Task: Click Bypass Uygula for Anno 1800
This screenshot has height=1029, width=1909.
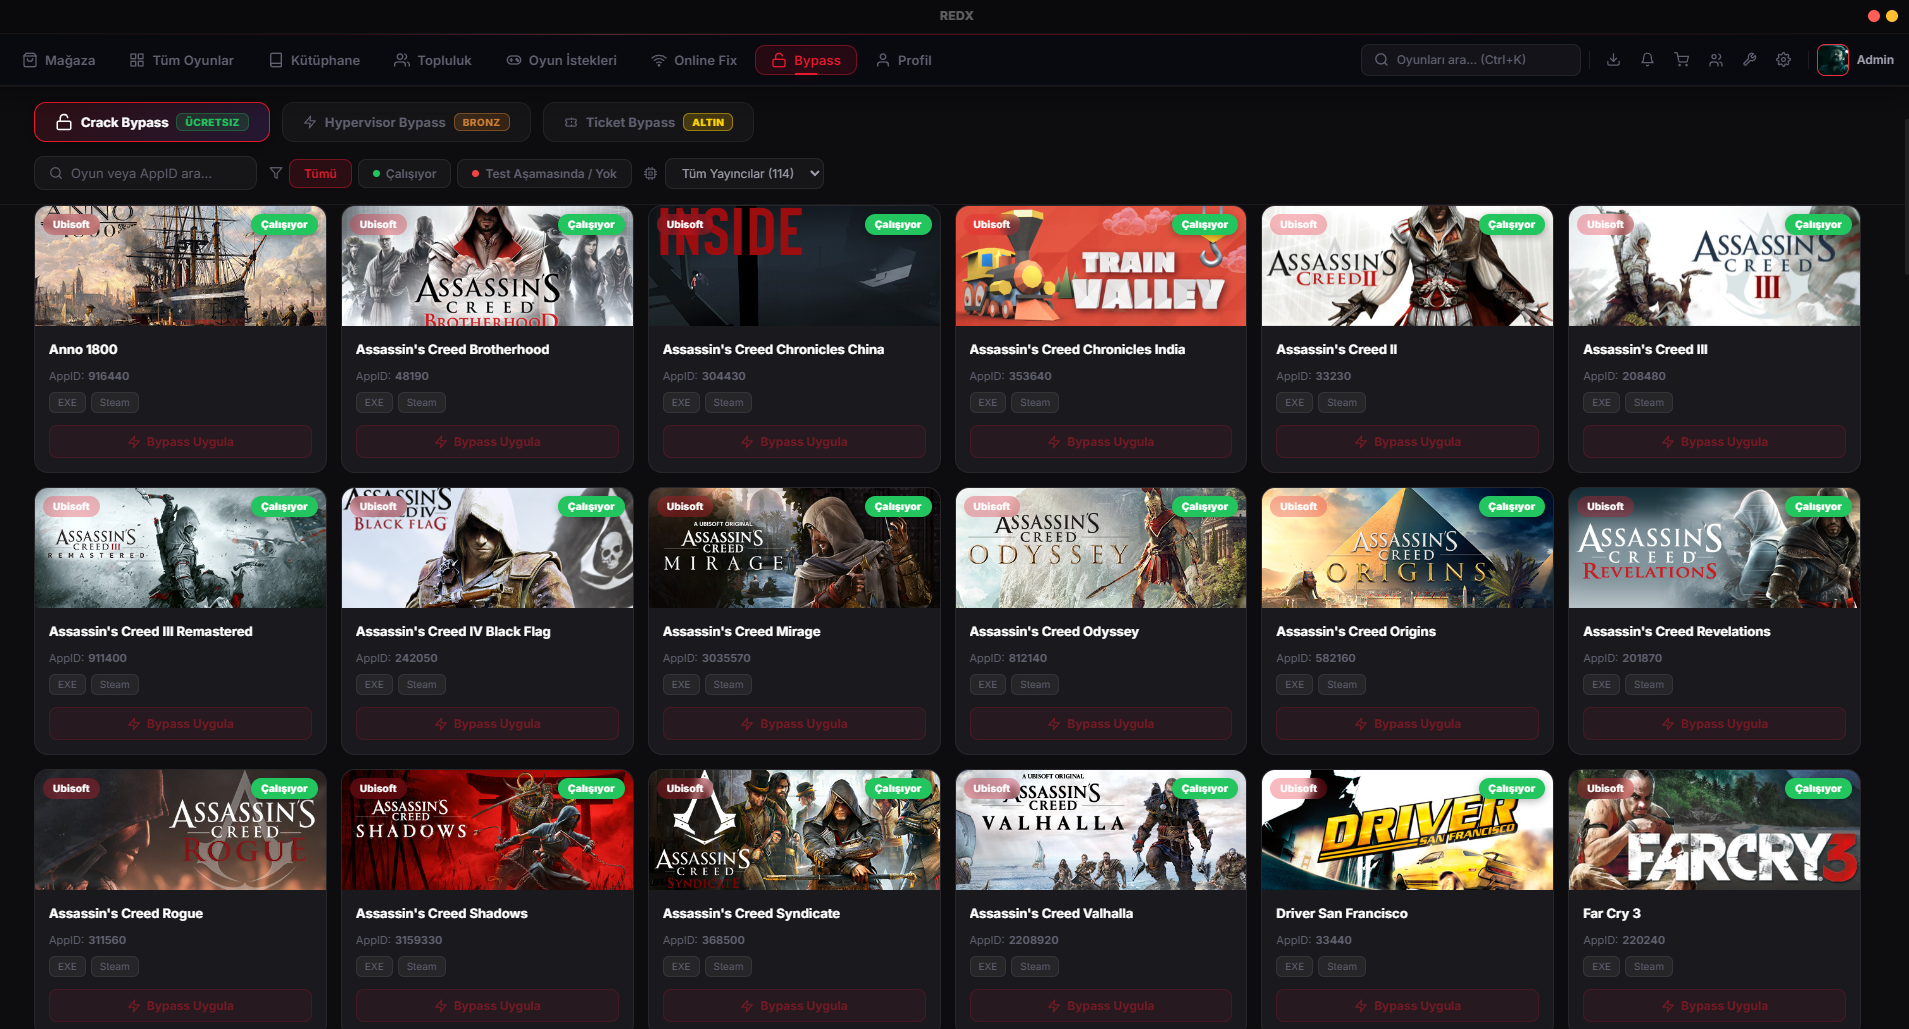Action: [x=180, y=442]
